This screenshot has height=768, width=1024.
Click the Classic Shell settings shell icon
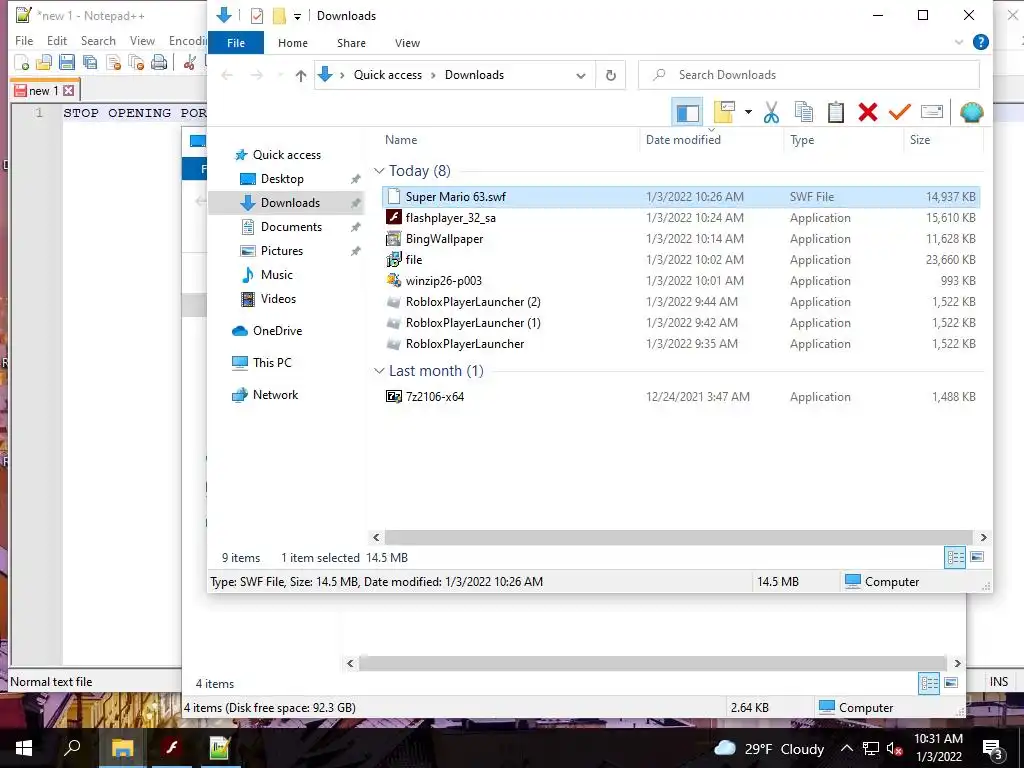coord(972,112)
